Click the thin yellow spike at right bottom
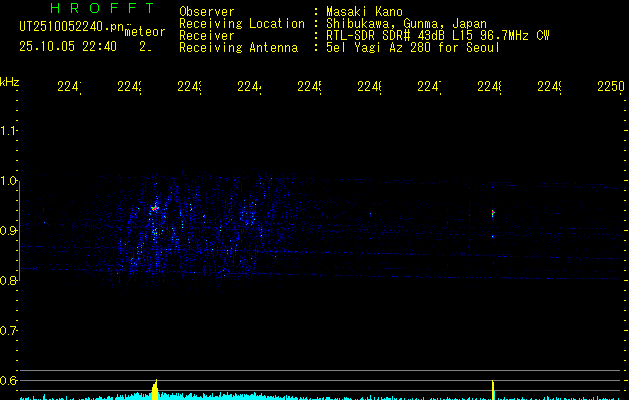Image resolution: width=629 pixels, height=400 pixels. pos(493,388)
